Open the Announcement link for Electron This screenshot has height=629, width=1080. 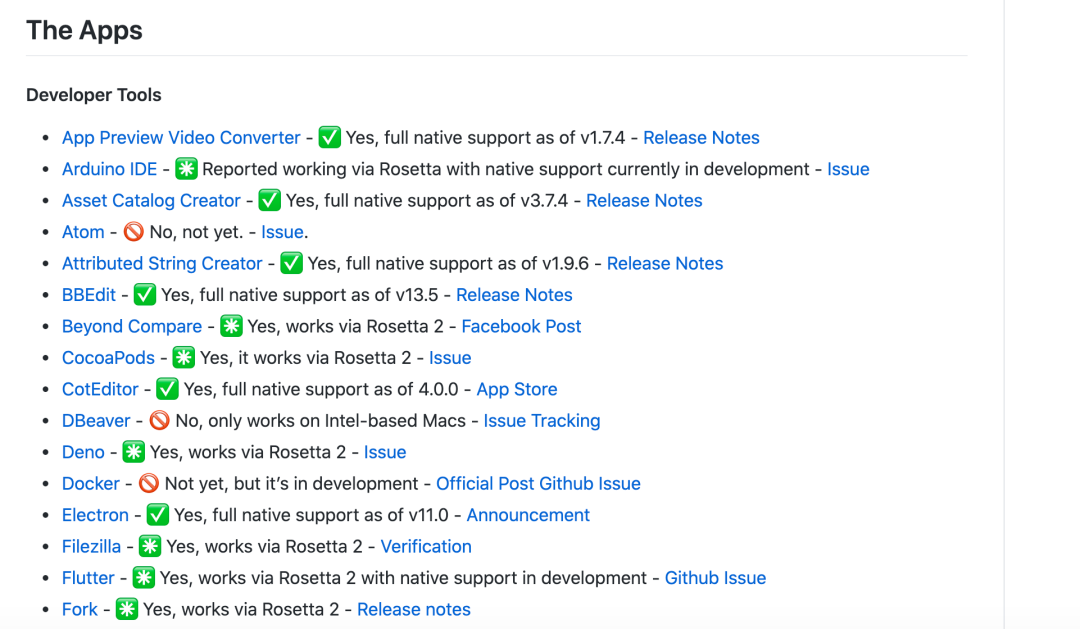(x=528, y=515)
